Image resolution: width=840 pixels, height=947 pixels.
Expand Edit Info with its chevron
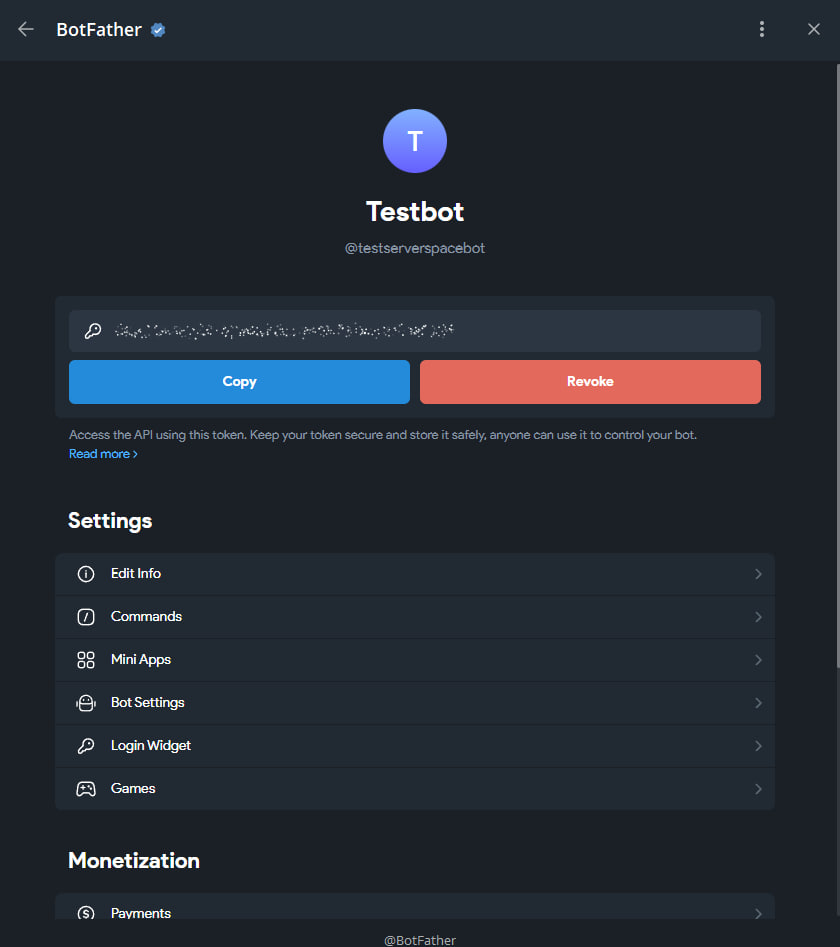(x=758, y=574)
